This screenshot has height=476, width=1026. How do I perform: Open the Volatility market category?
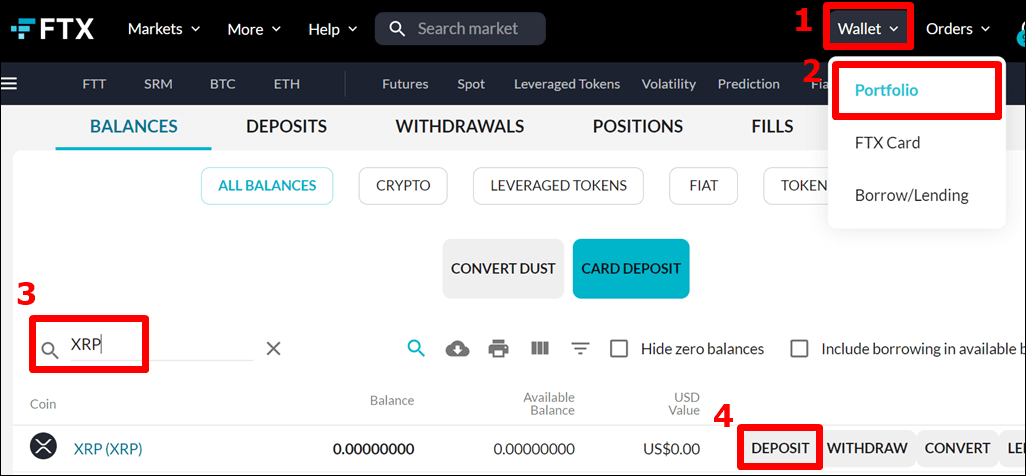[x=669, y=84]
